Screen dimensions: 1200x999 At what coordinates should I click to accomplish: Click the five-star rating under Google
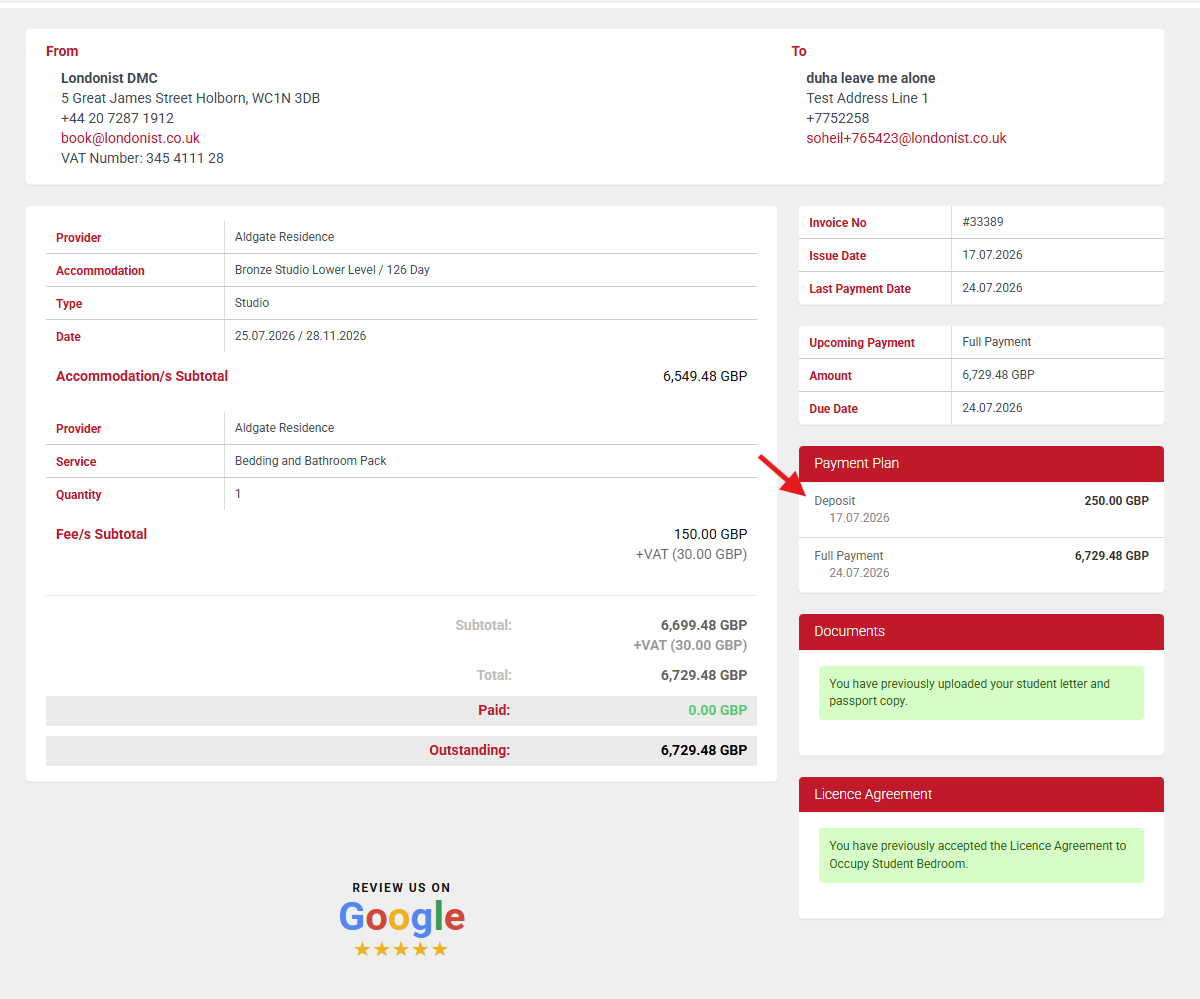401,949
